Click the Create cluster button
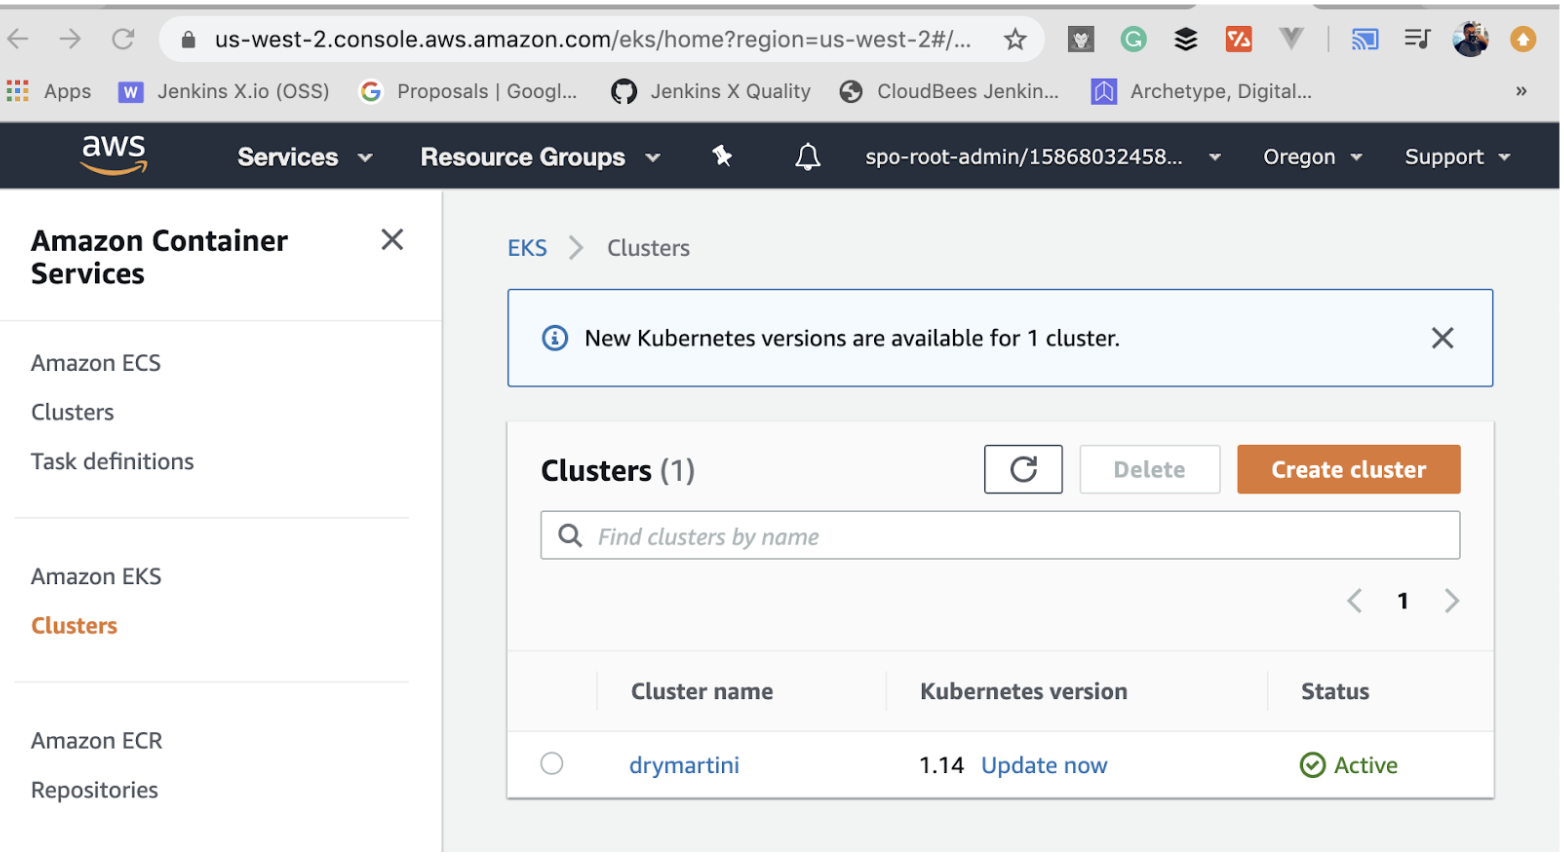The image size is (1564, 862). pyautogui.click(x=1348, y=469)
